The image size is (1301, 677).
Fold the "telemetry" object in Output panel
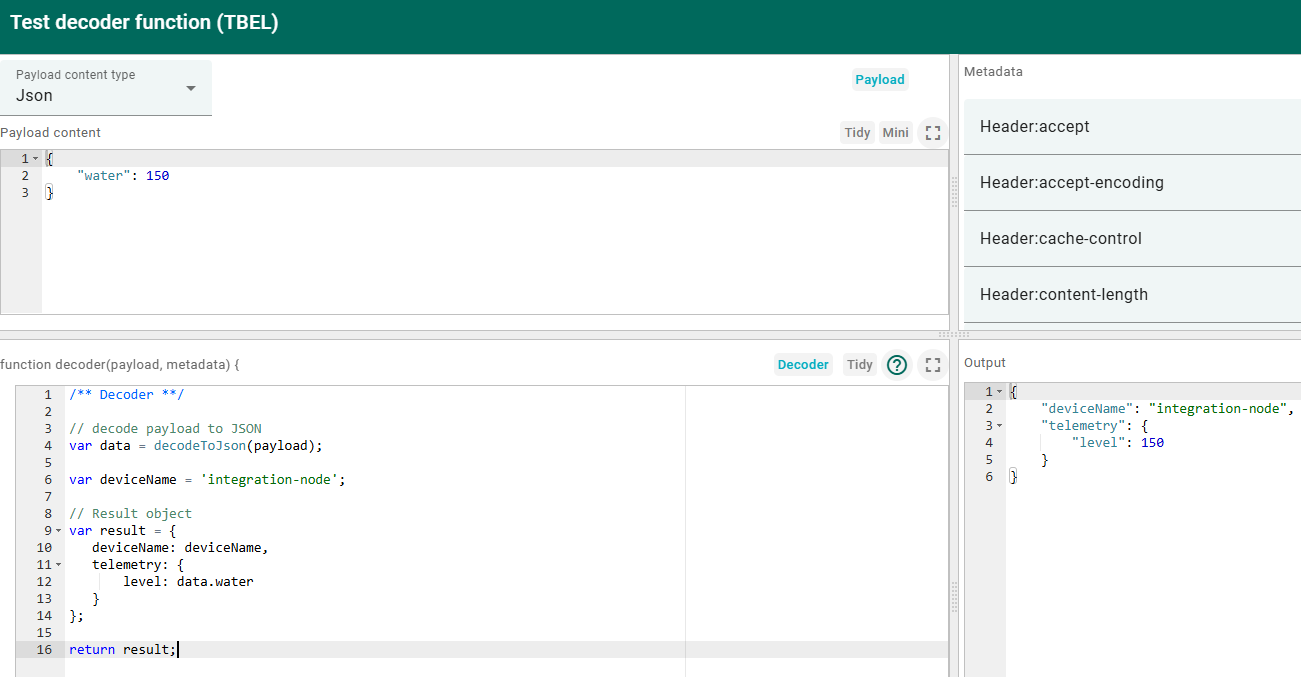coord(999,426)
